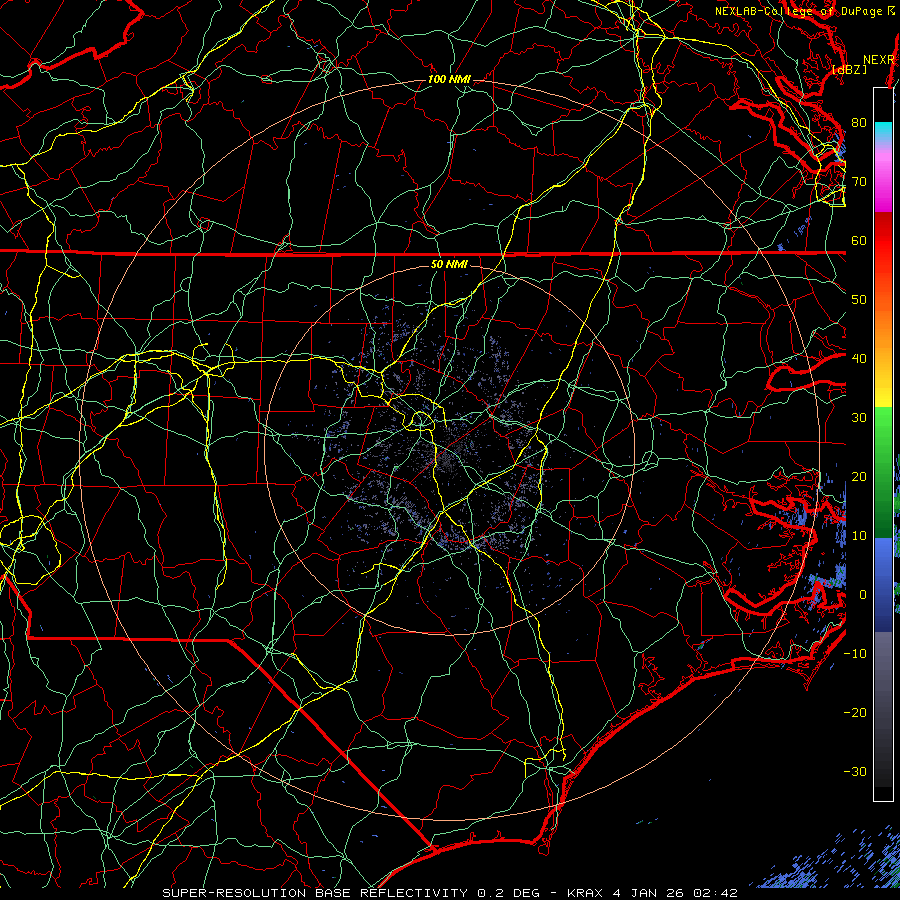
Task: Click the SUPER-RESOLUTION BASE REFLECTIVITY caption text
Action: [315, 893]
